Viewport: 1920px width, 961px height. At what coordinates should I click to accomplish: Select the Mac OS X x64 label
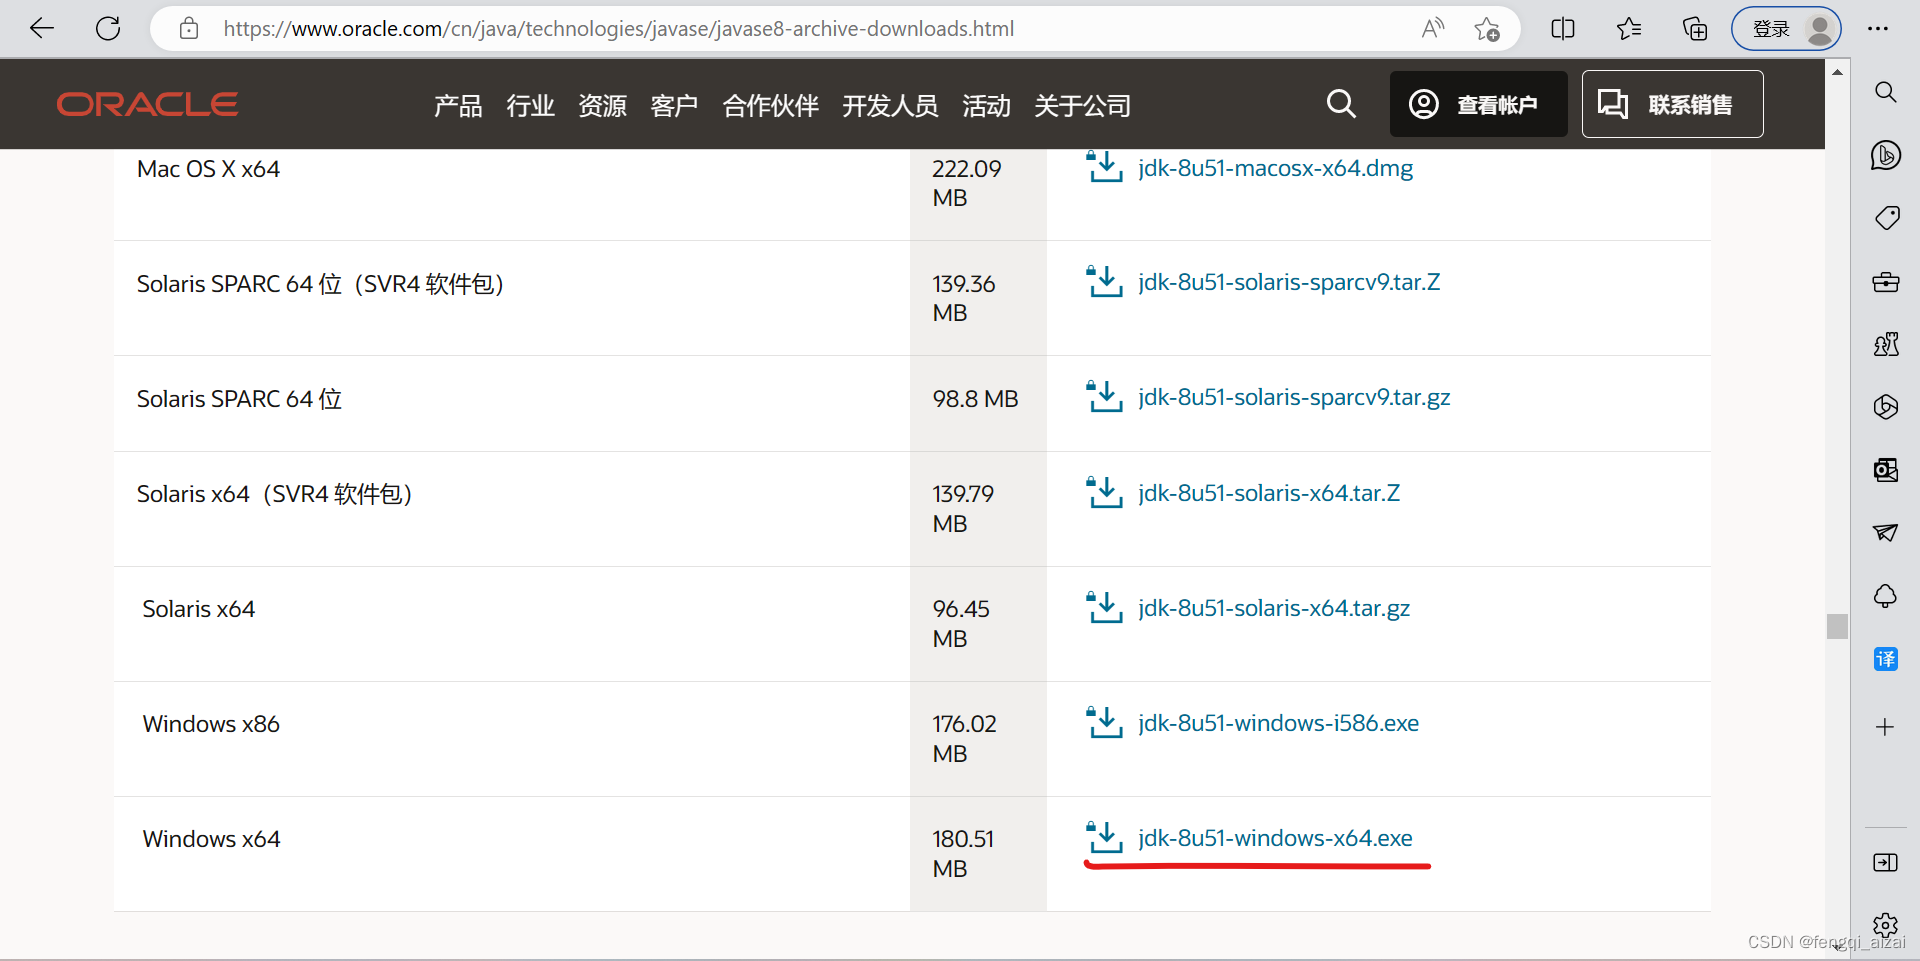point(208,169)
